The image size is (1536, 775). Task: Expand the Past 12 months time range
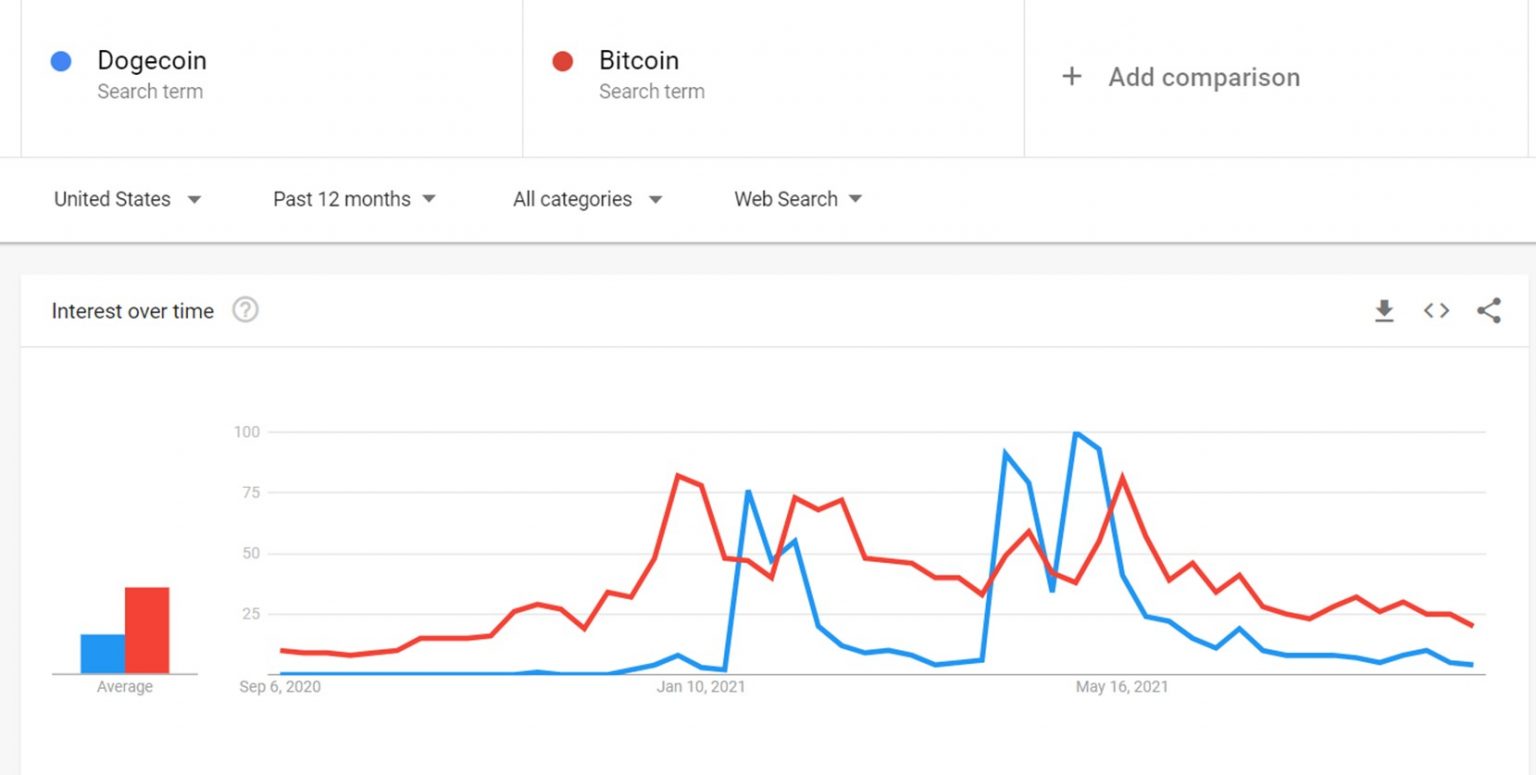coord(354,199)
